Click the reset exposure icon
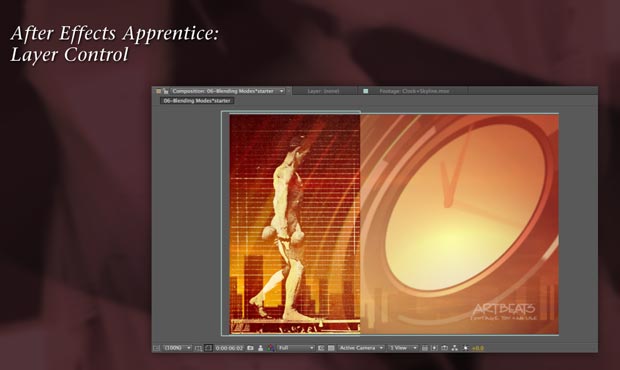 (466, 348)
